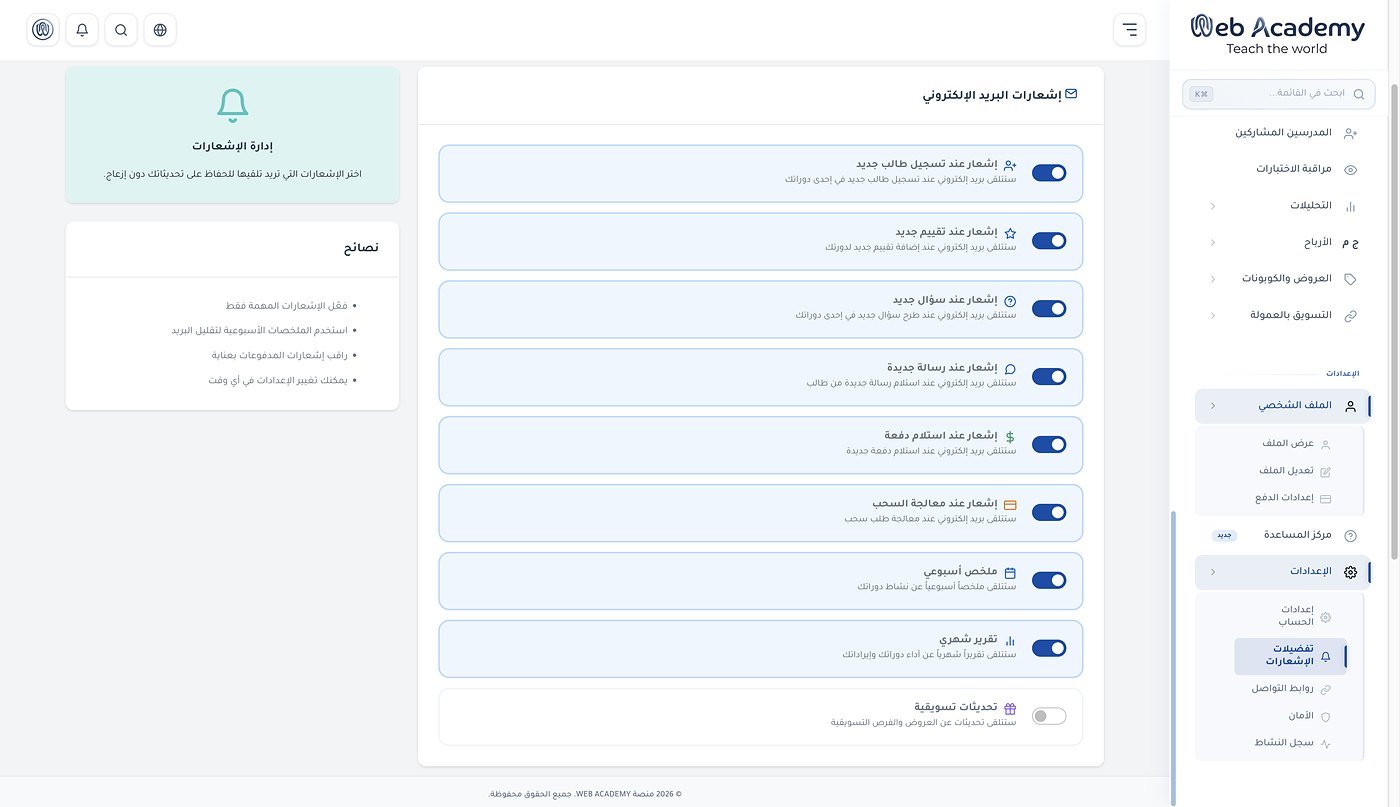Open the search icon in top bar
The image size is (1400, 807).
pyautogui.click(x=121, y=30)
